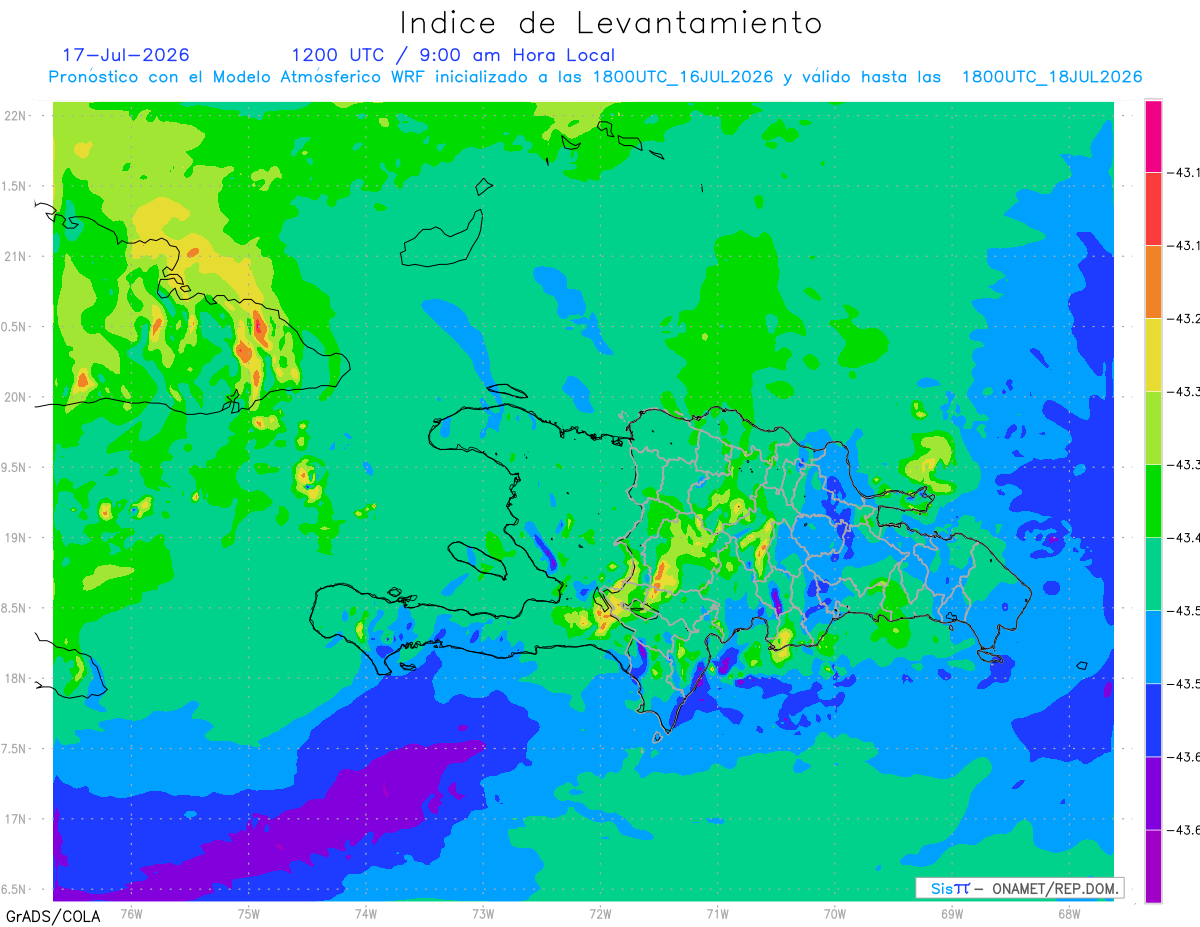Click the pink swatch atop the color bar

coord(1153,136)
